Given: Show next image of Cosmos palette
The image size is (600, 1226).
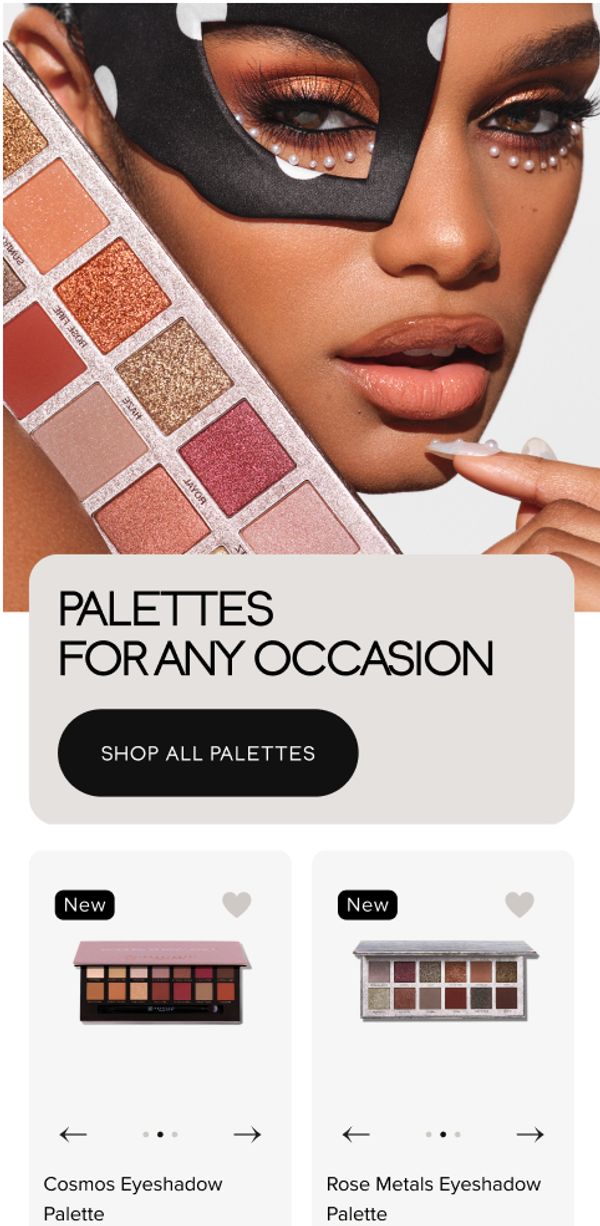Looking at the screenshot, I should (247, 1134).
